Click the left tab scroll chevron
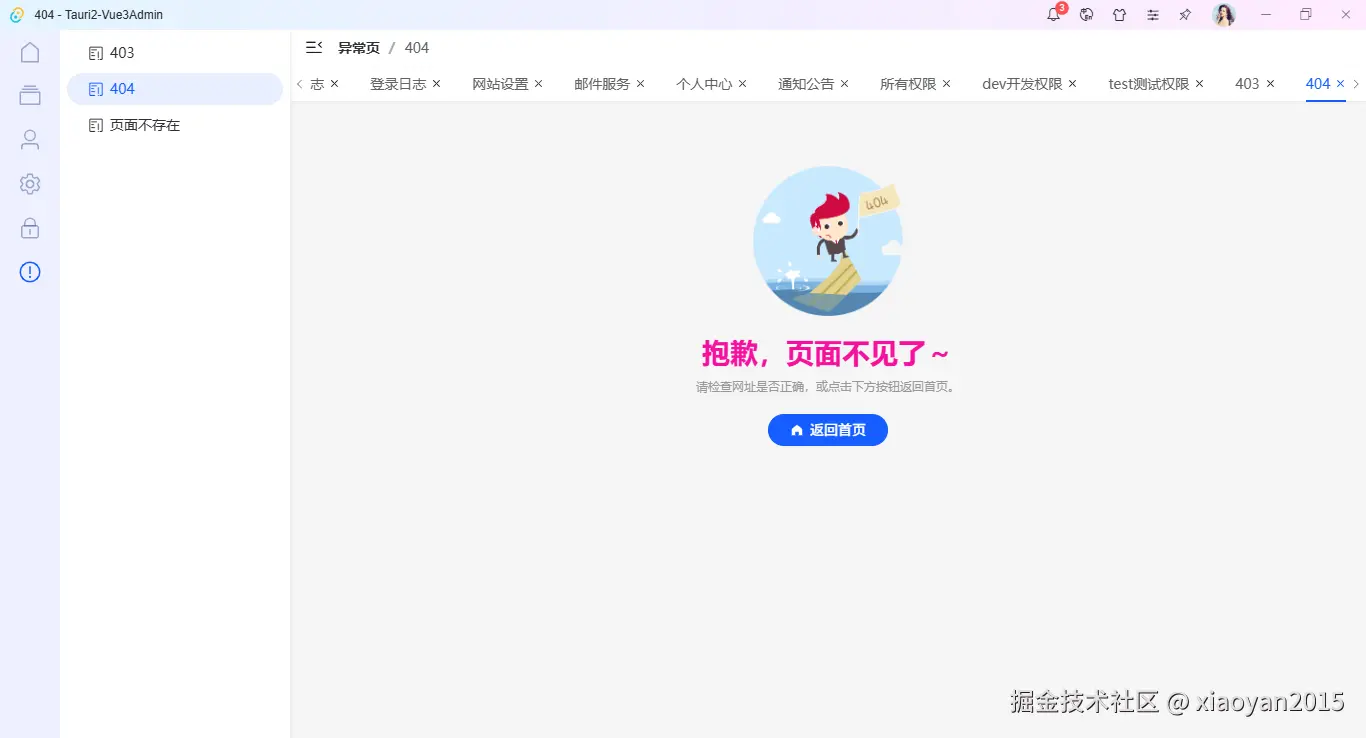 tap(298, 84)
